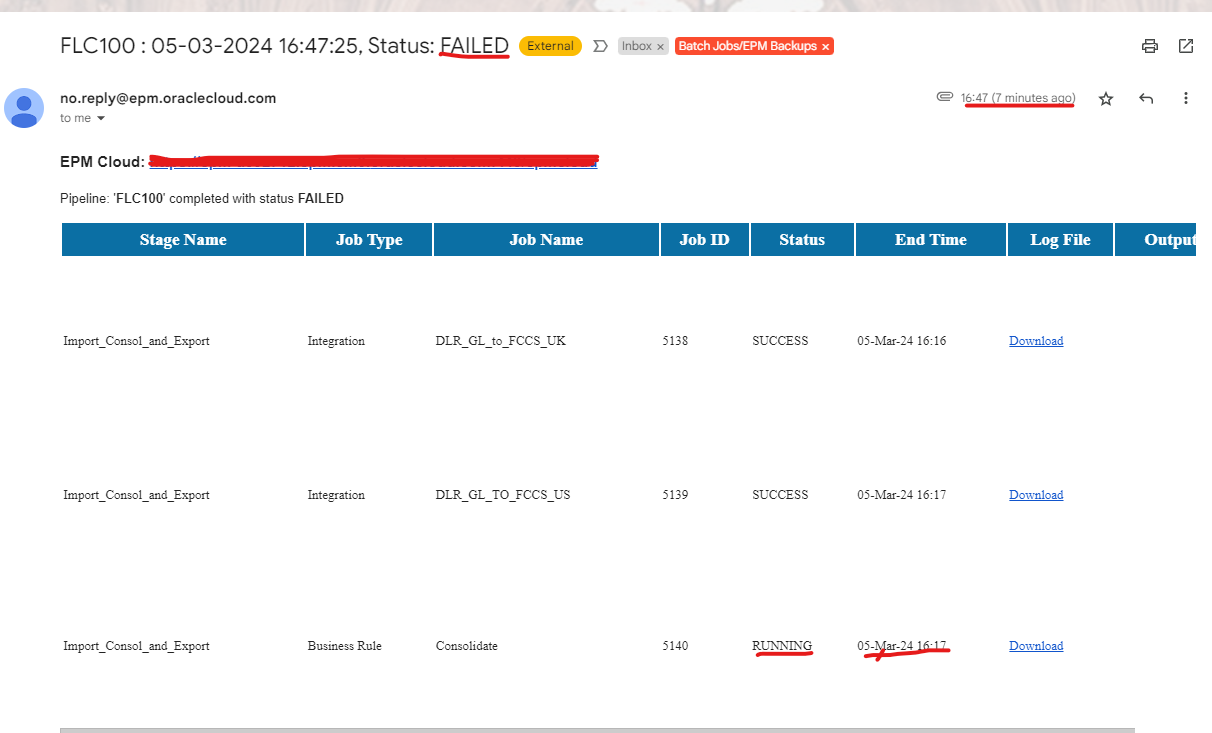Print this email with the printer icon
Viewport: 1212px width, 733px height.
point(1150,46)
